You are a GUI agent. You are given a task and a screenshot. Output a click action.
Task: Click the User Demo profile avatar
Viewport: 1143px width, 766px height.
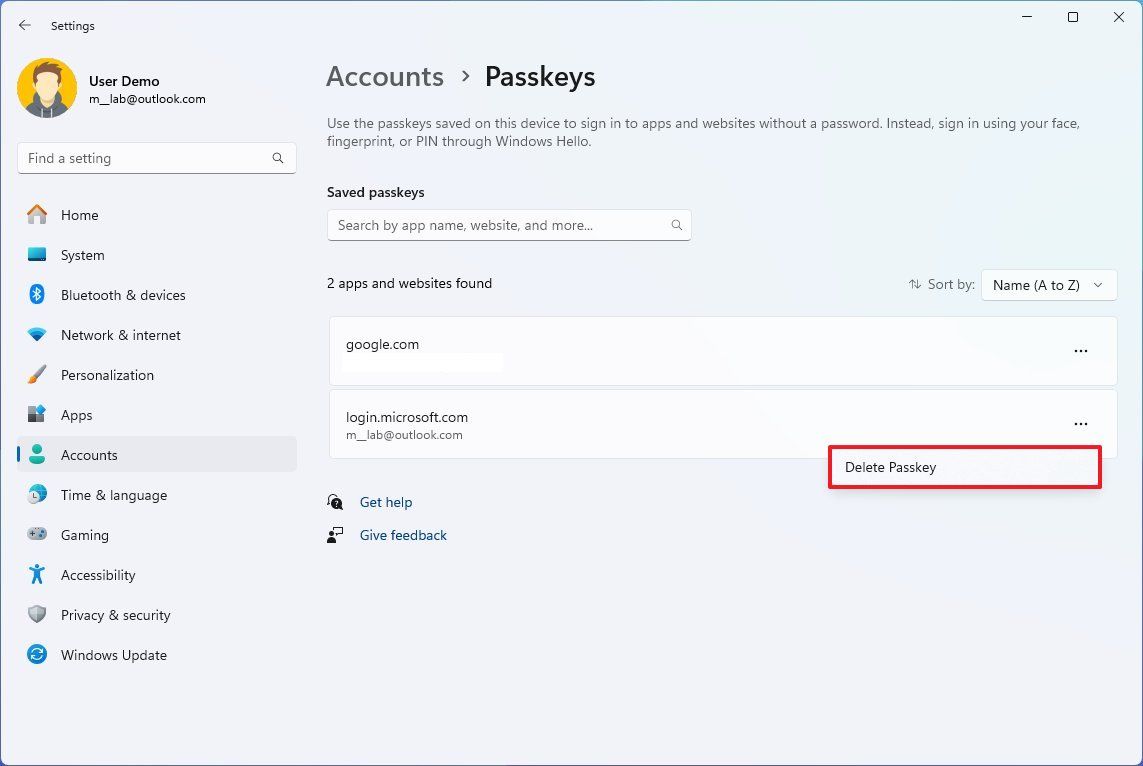(47, 89)
